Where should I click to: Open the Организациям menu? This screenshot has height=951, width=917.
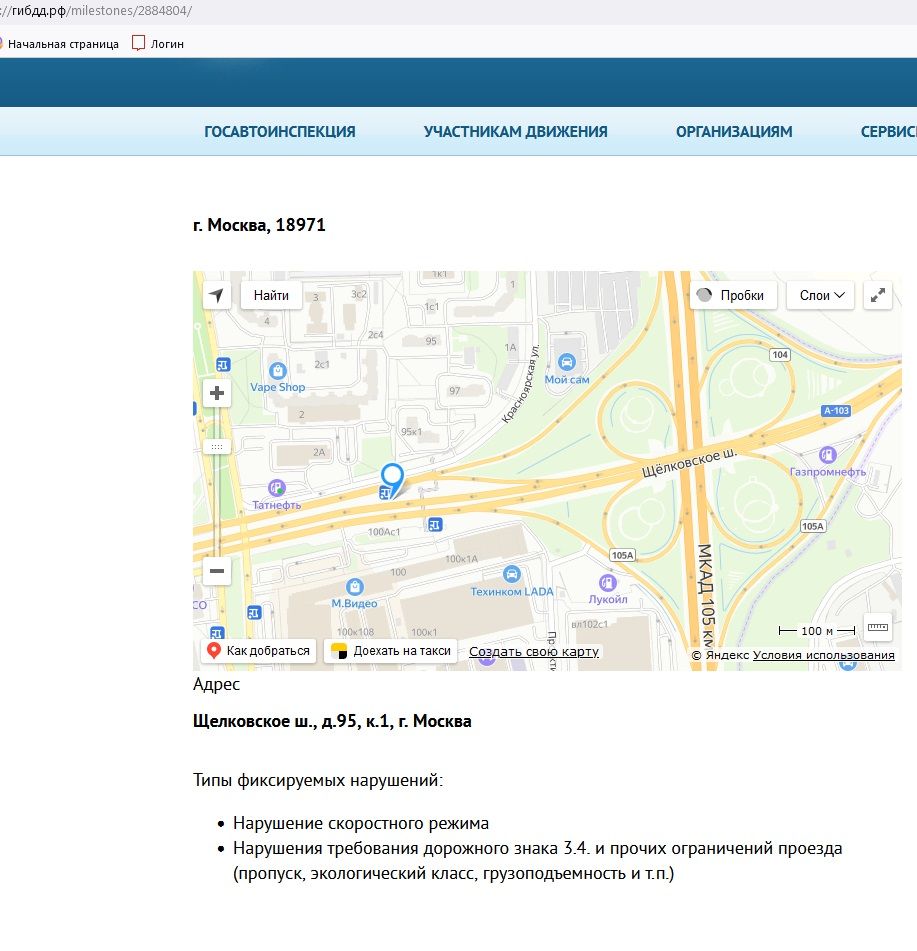point(734,132)
